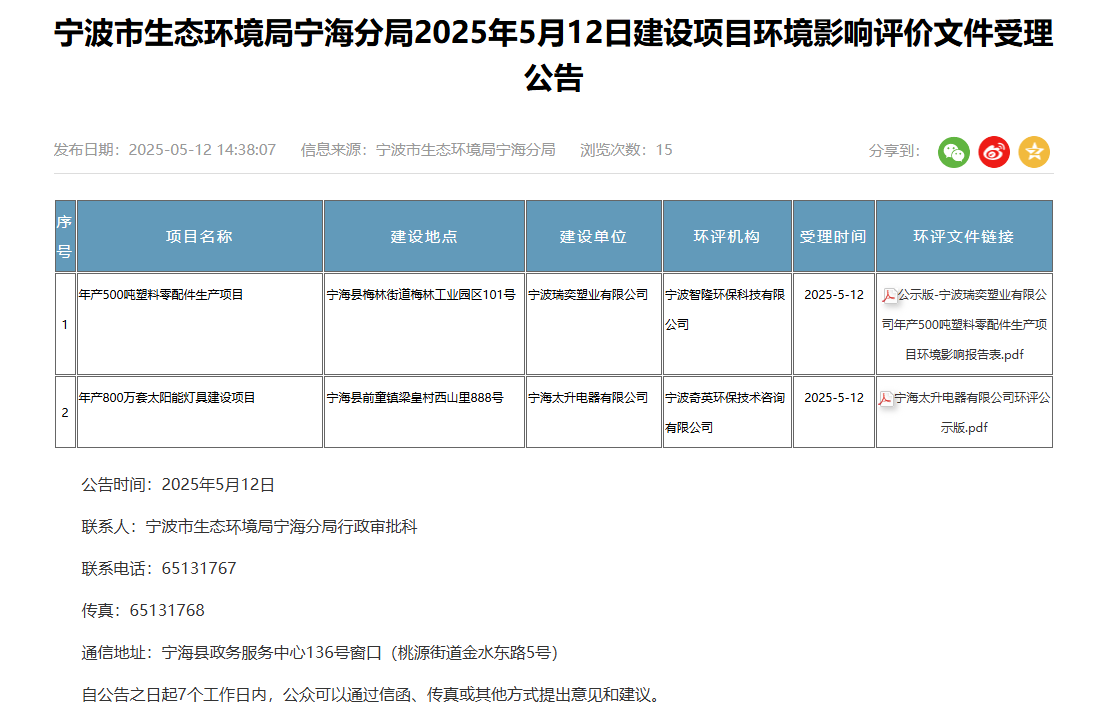Select 年产800万套太阳能灯具建设项目 cell
1120x726 pixels.
pyautogui.click(x=199, y=412)
